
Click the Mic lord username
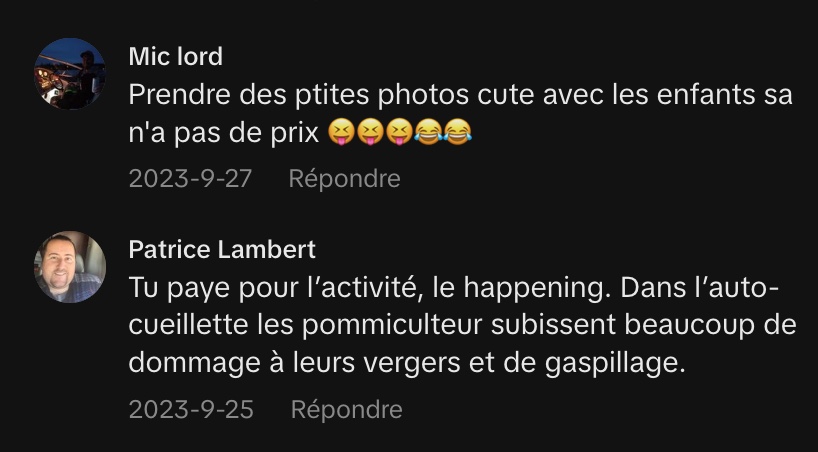coord(176,56)
